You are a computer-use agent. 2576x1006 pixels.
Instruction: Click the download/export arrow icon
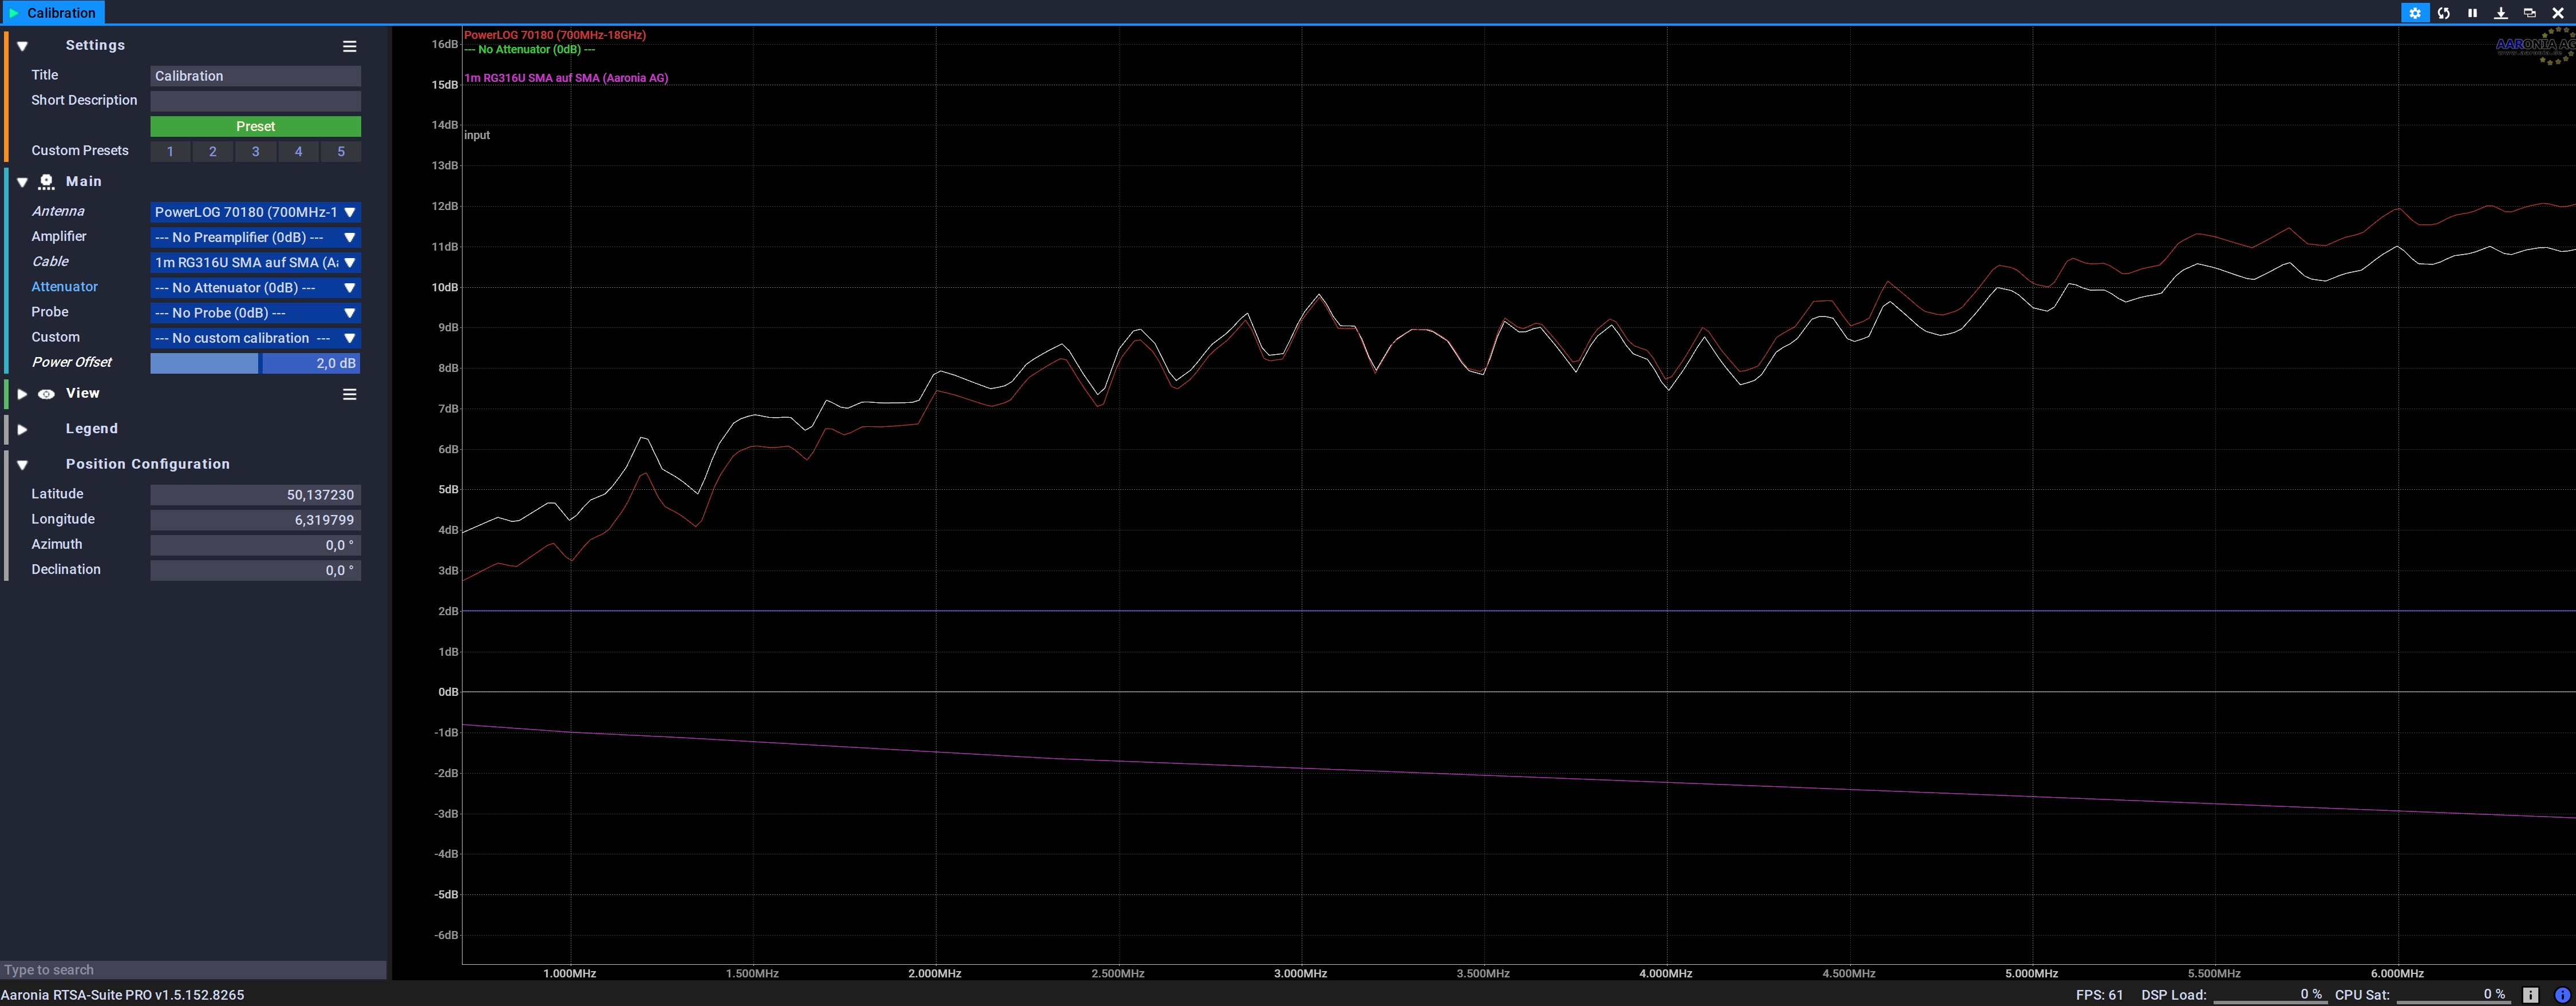coord(2500,13)
